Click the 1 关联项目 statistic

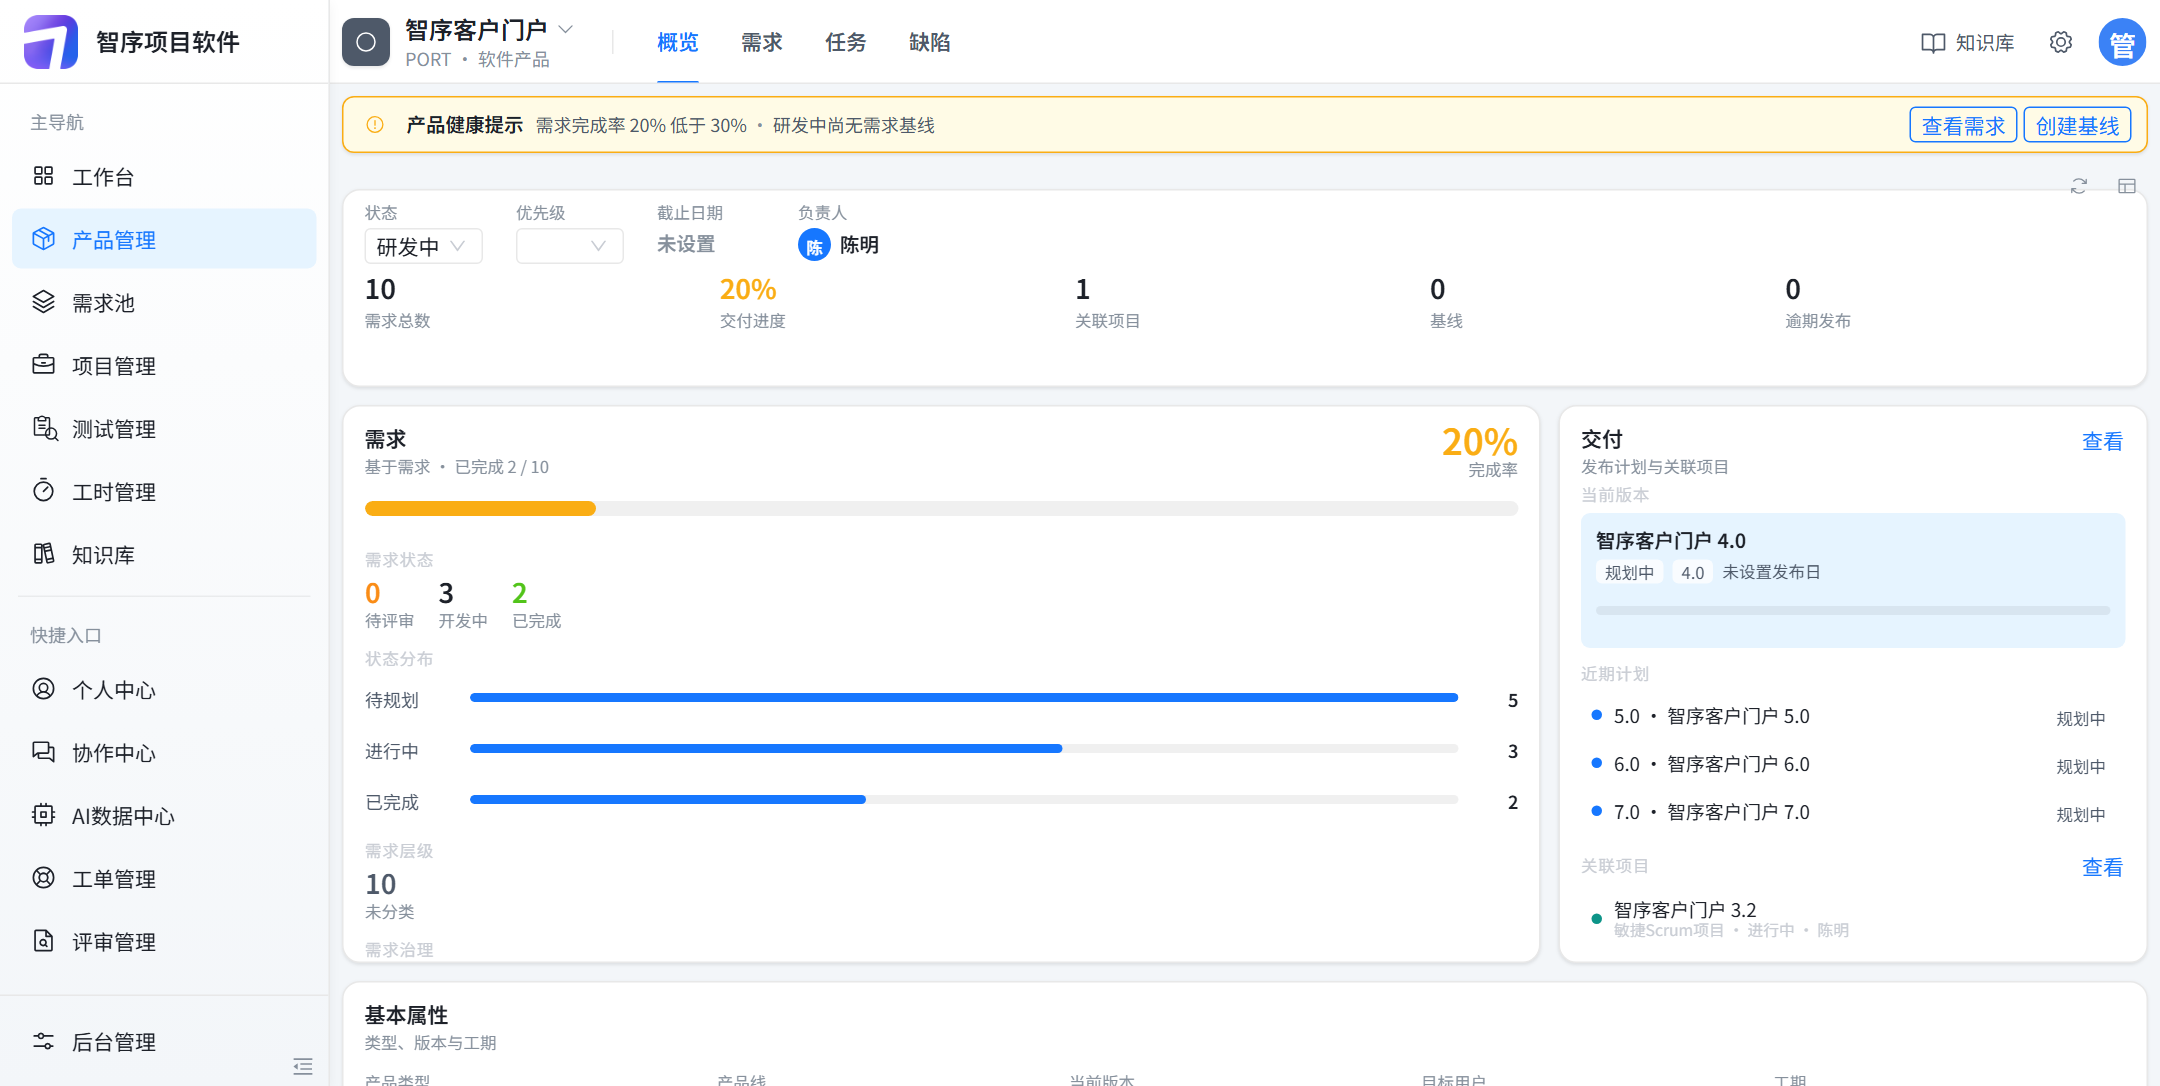coord(1108,302)
